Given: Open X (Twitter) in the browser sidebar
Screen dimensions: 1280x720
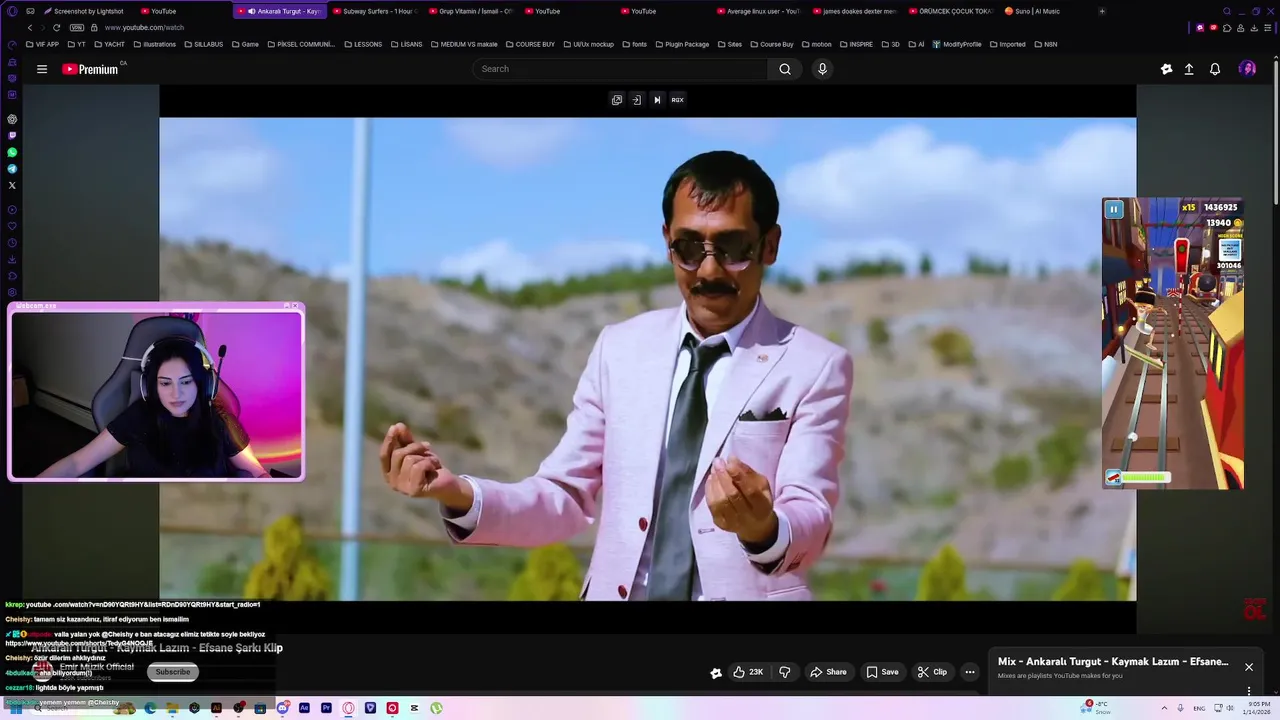Looking at the screenshot, I should (12, 185).
